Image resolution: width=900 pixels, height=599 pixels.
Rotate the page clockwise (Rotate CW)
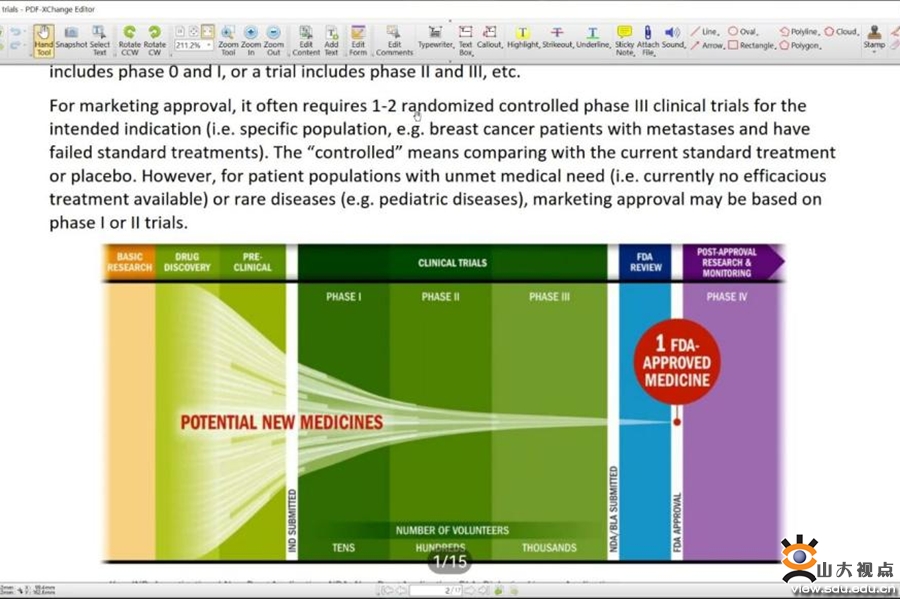[155, 39]
